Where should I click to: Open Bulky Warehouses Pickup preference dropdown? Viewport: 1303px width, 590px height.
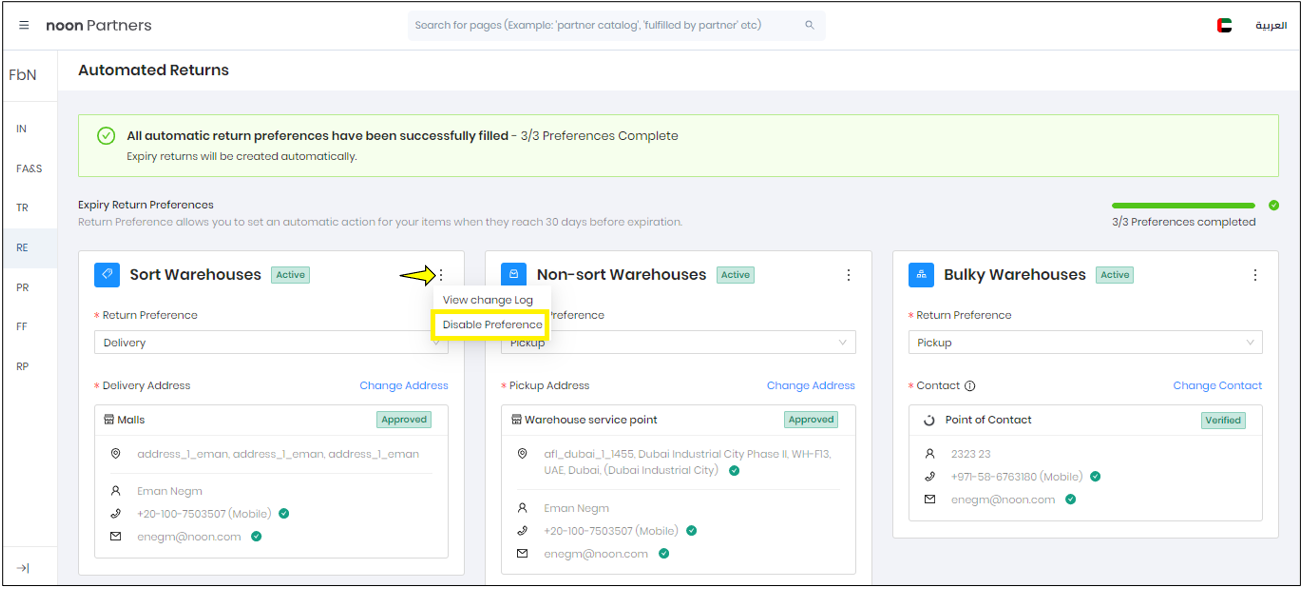(1086, 342)
